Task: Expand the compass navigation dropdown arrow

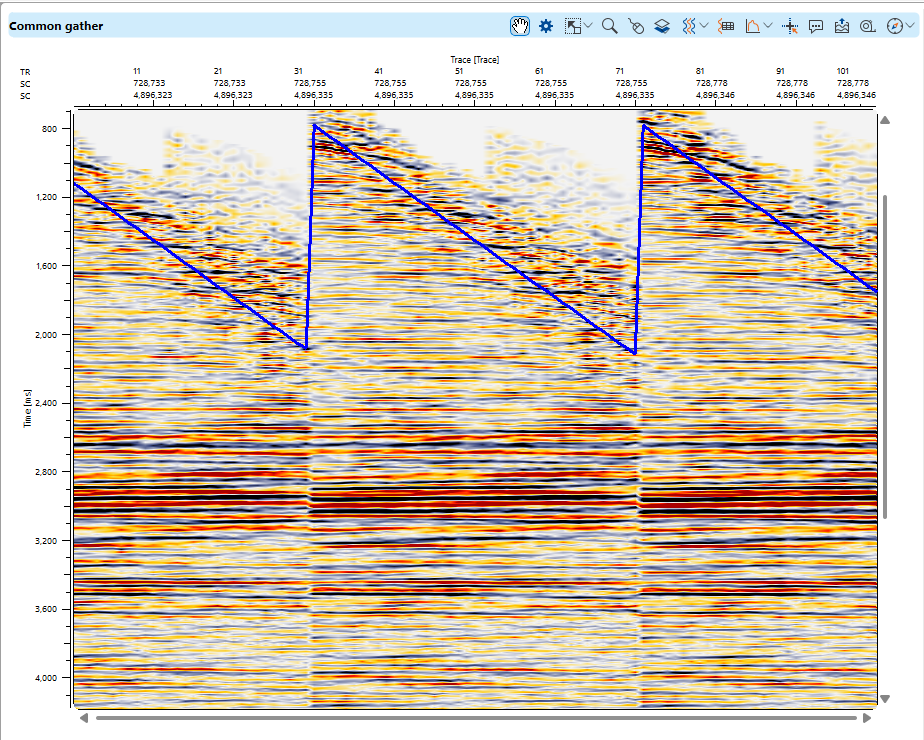Action: [909, 26]
